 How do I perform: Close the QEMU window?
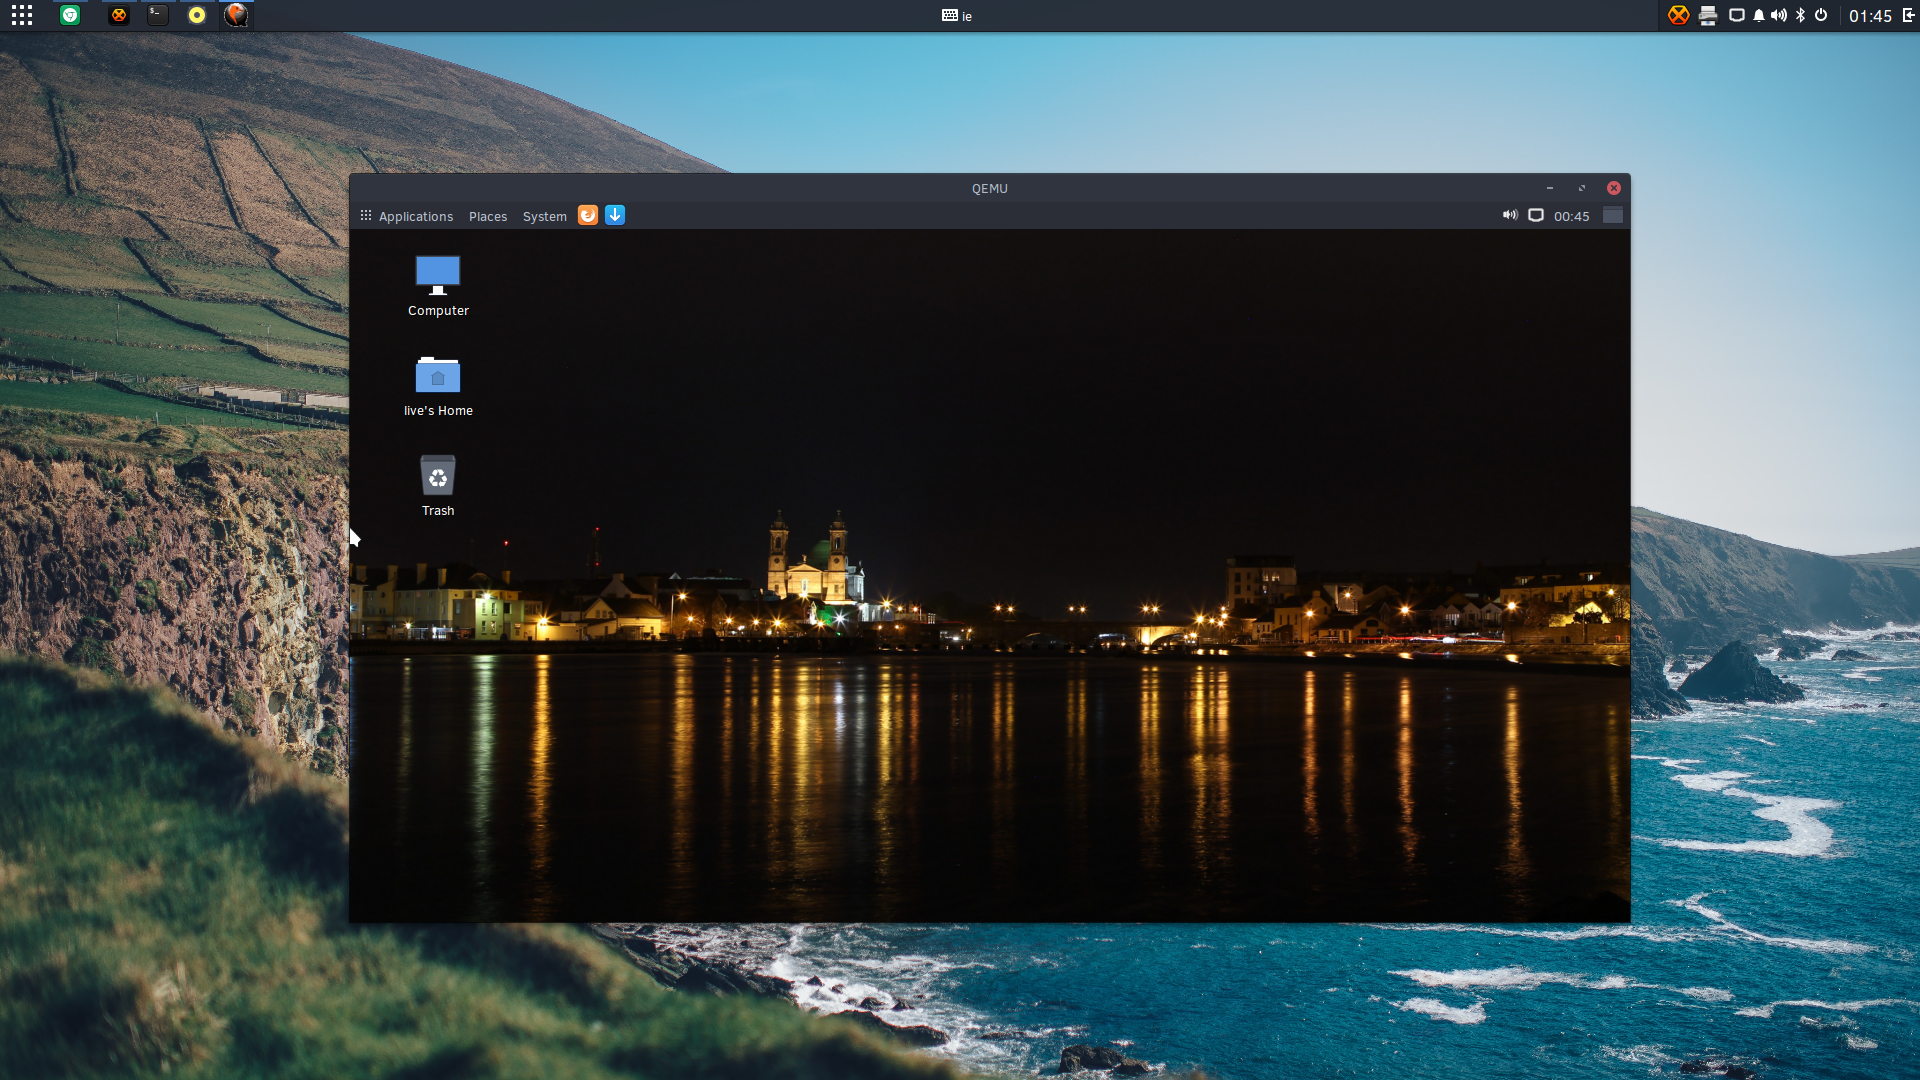pos(1614,188)
